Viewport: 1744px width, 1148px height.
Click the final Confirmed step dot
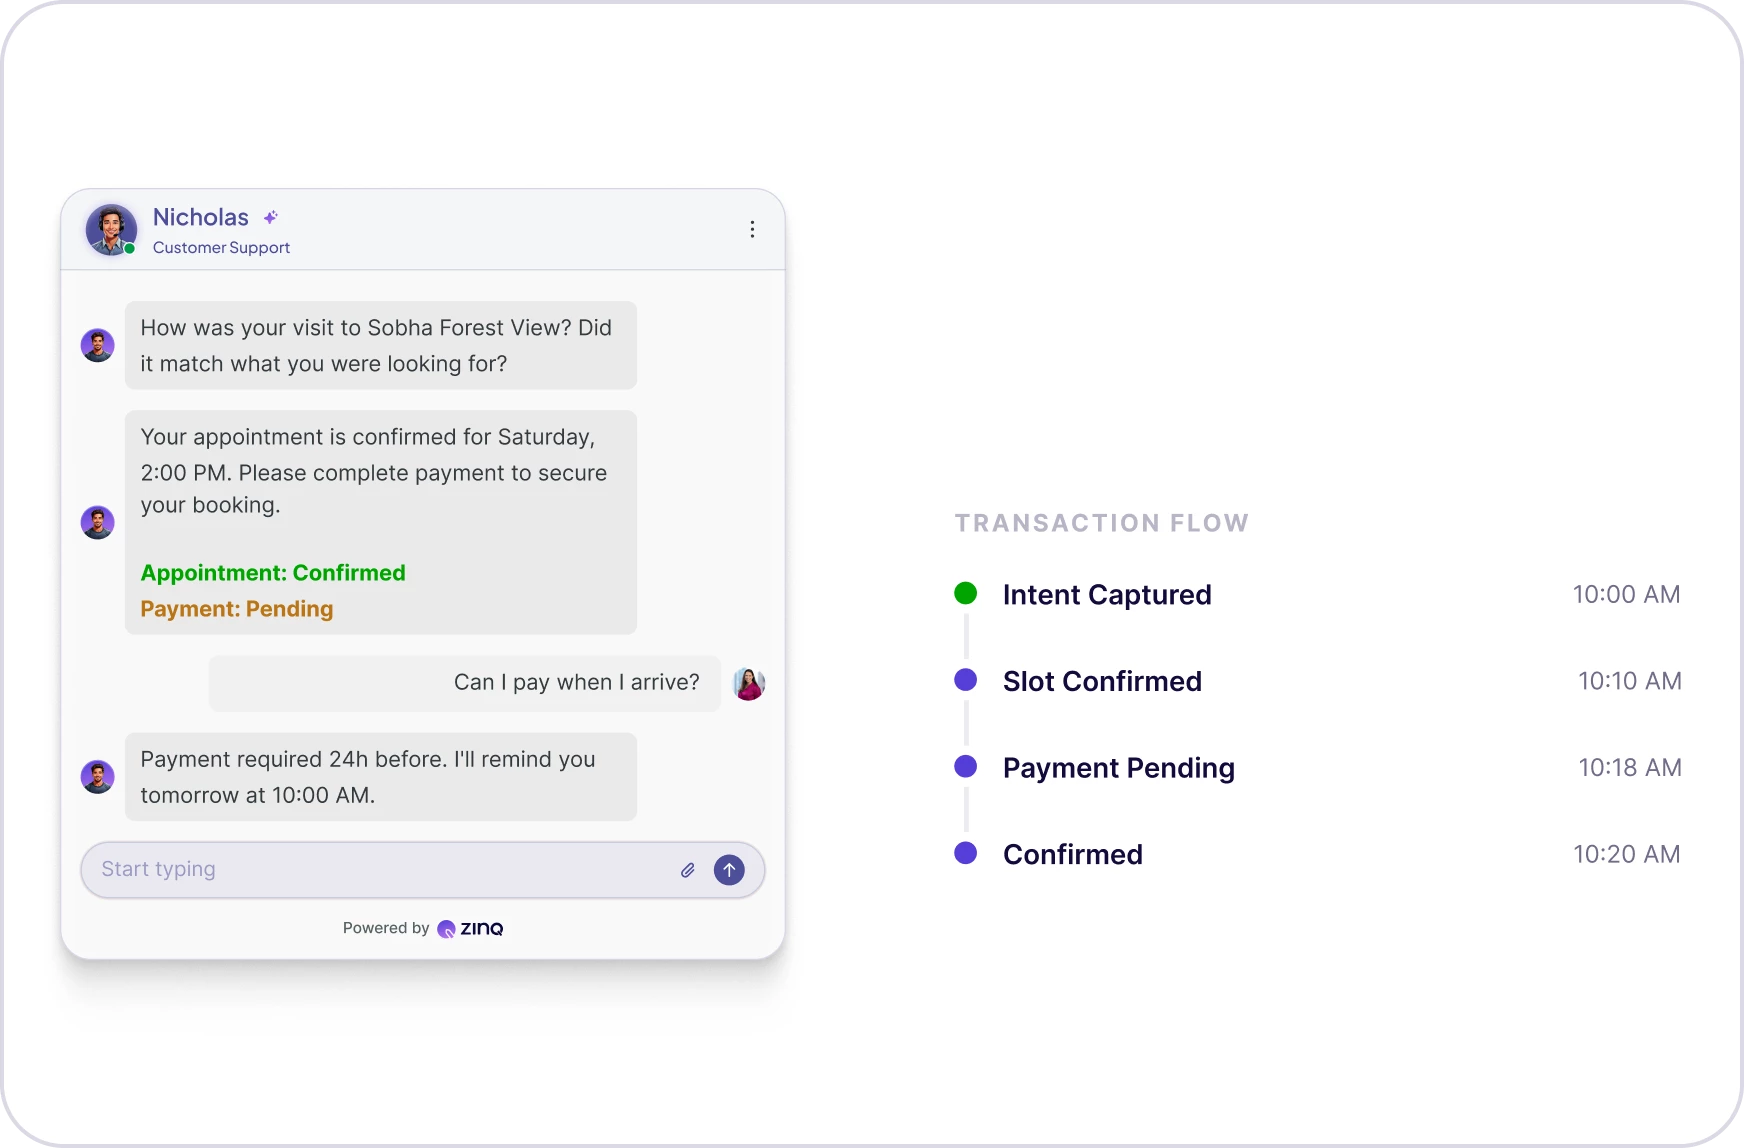click(966, 853)
